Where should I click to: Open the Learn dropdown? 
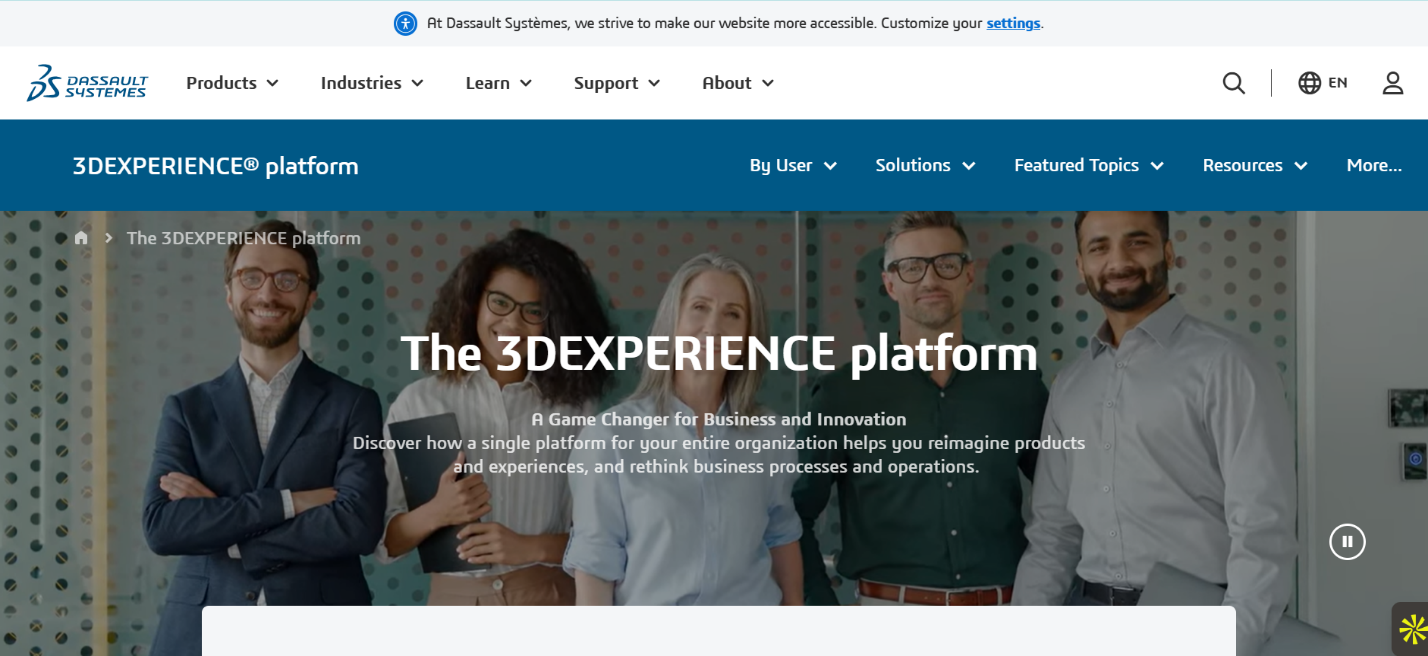499,83
